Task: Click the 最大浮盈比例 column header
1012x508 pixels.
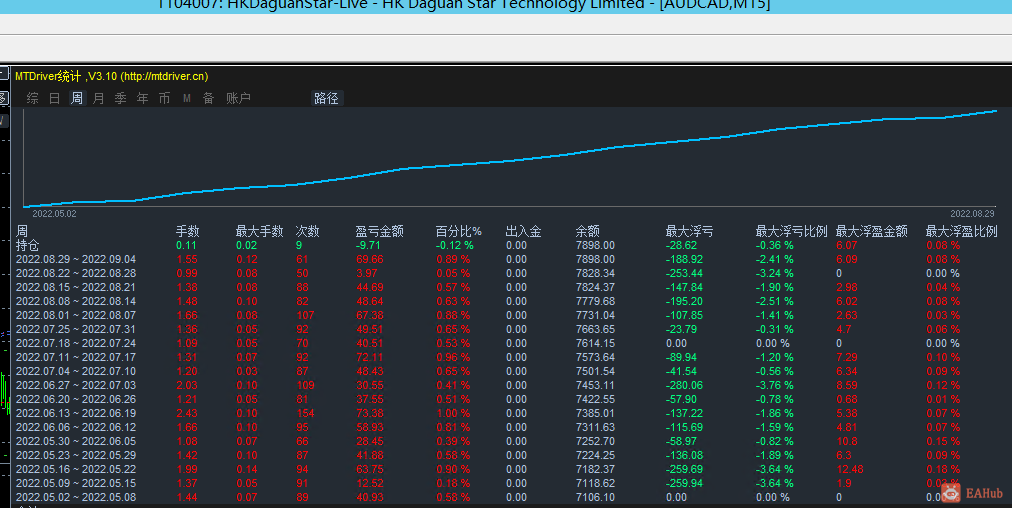Action: coord(962,231)
